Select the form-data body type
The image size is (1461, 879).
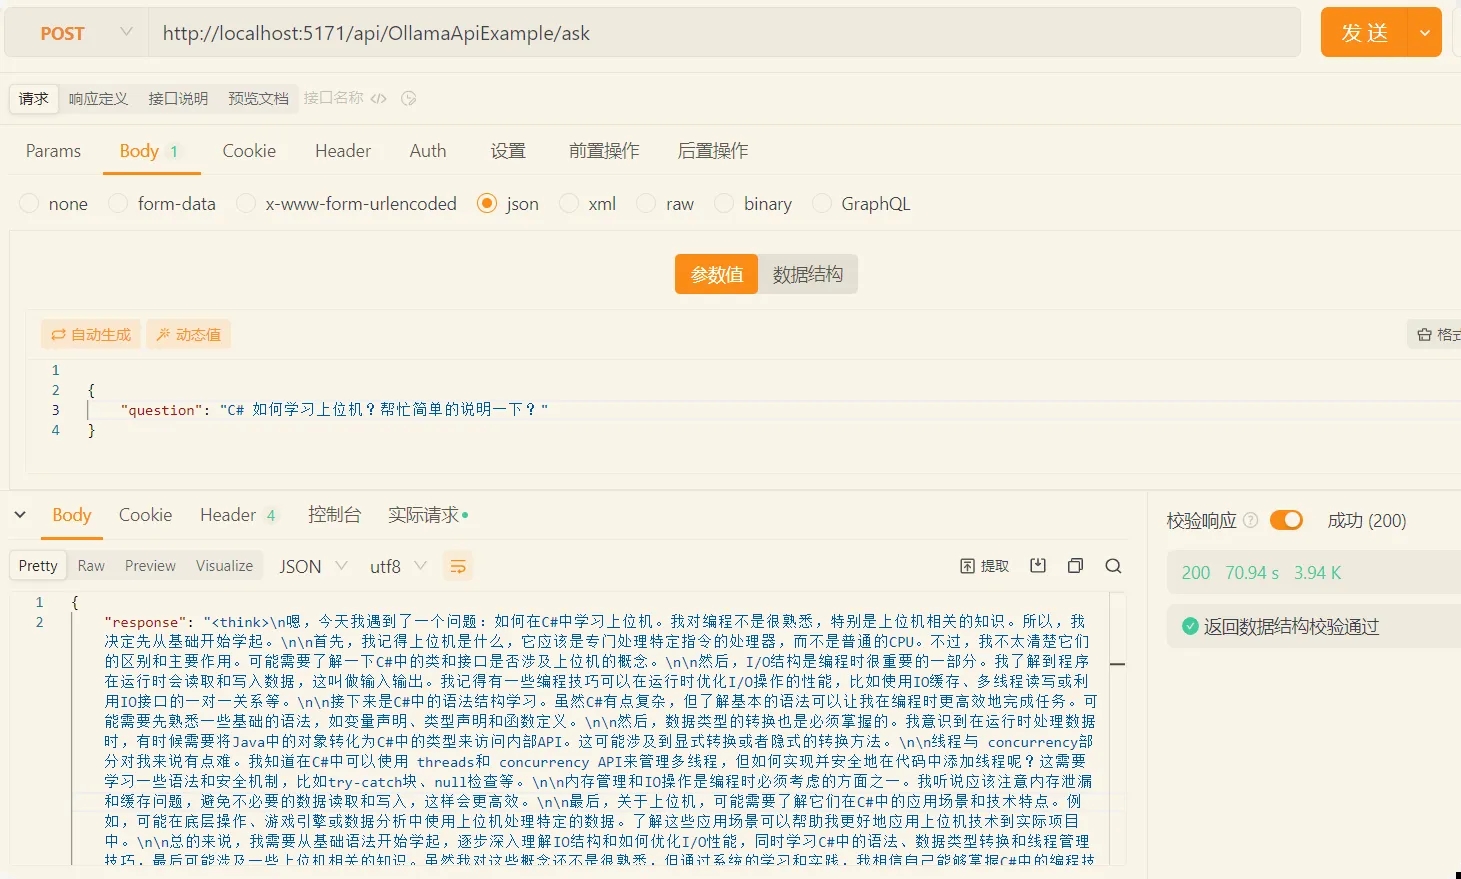[162, 204]
